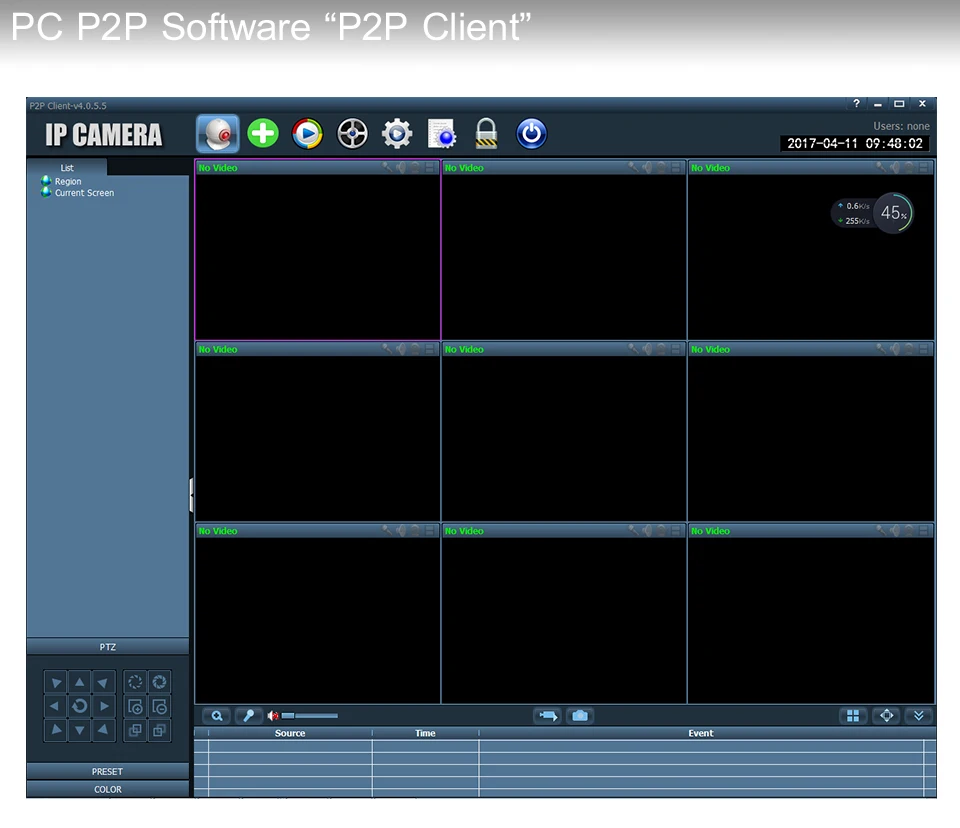
Task: Click PTZ diagonal arrow at pad's bottom-right corner
Action: point(104,730)
